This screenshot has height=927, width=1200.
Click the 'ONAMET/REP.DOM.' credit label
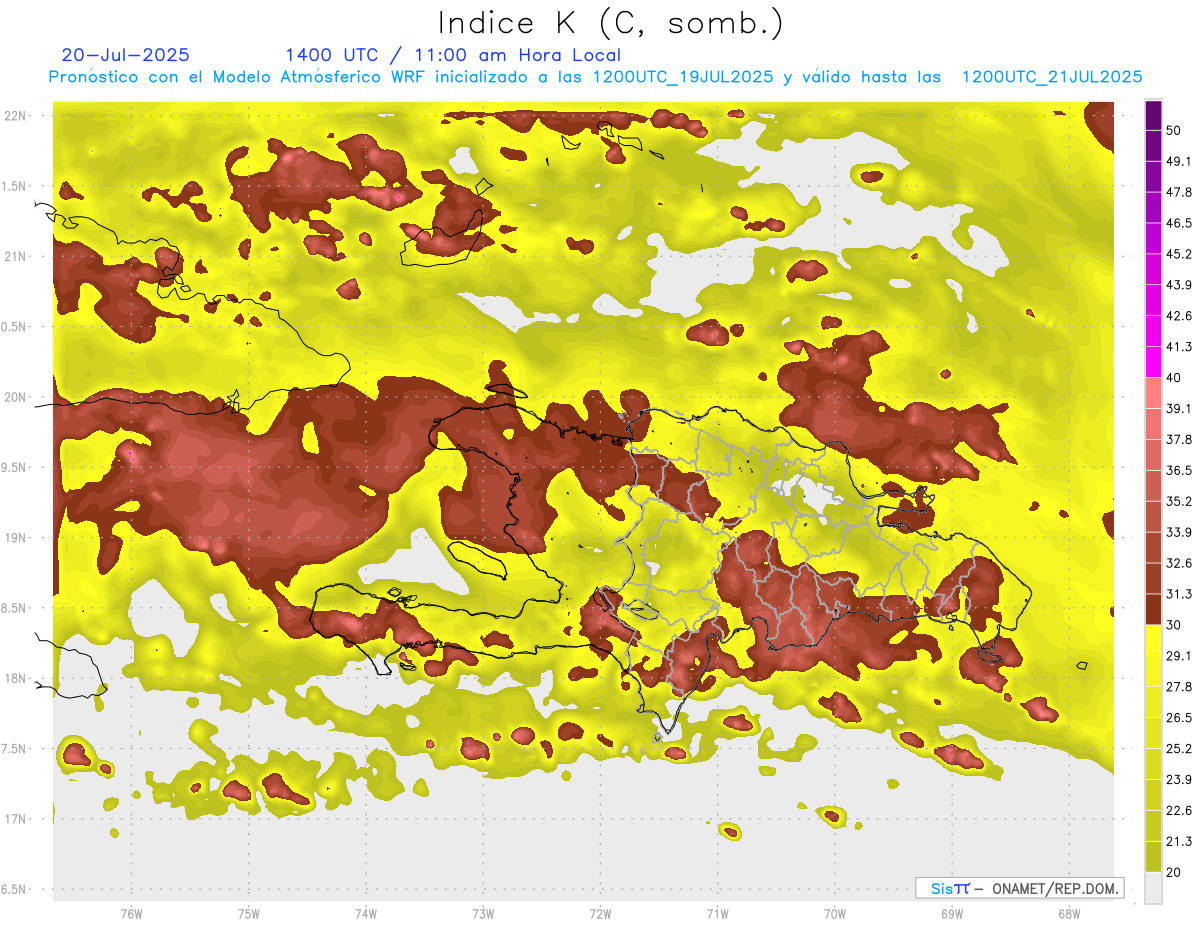1054,888
